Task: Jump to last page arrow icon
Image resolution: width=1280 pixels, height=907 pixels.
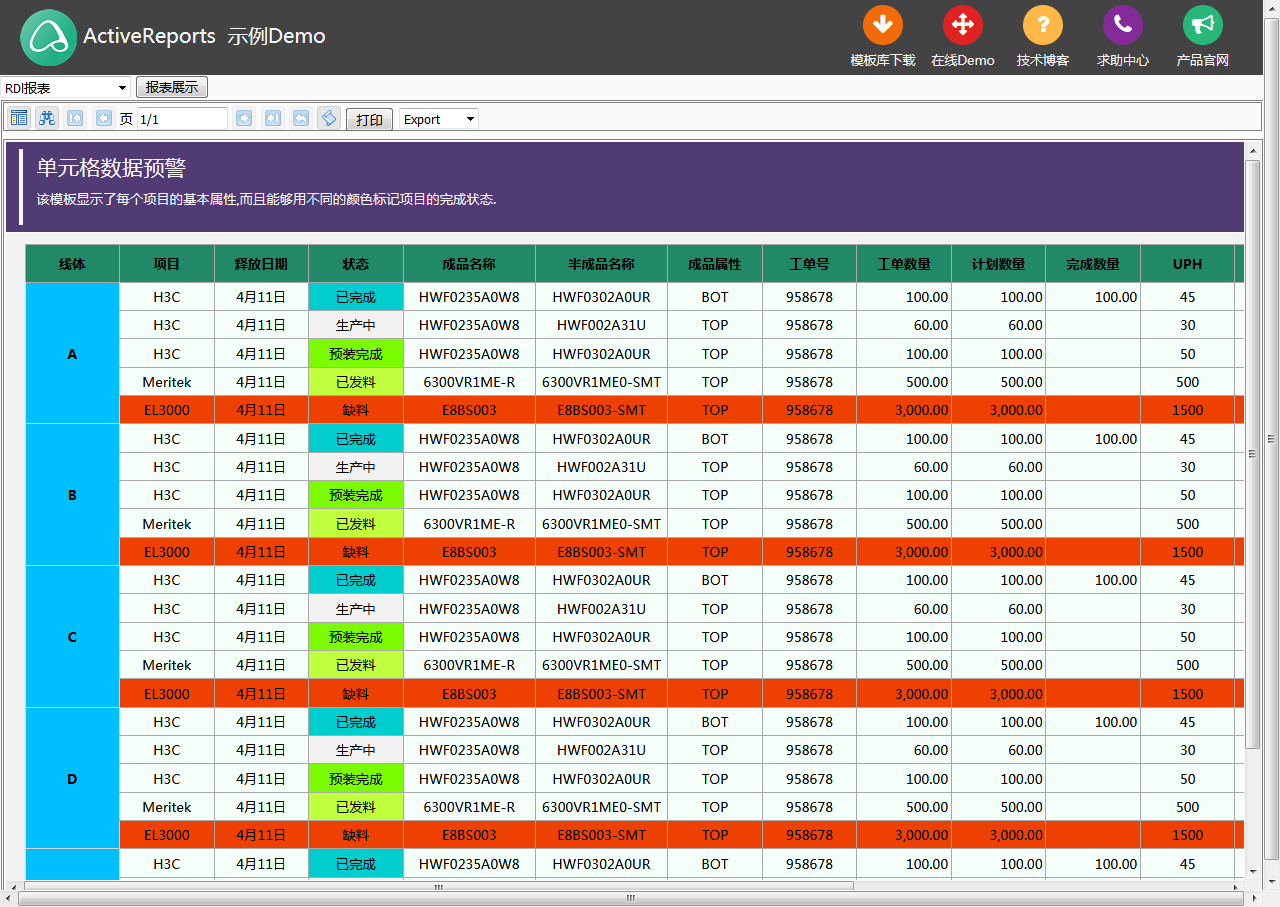Action: click(x=272, y=119)
